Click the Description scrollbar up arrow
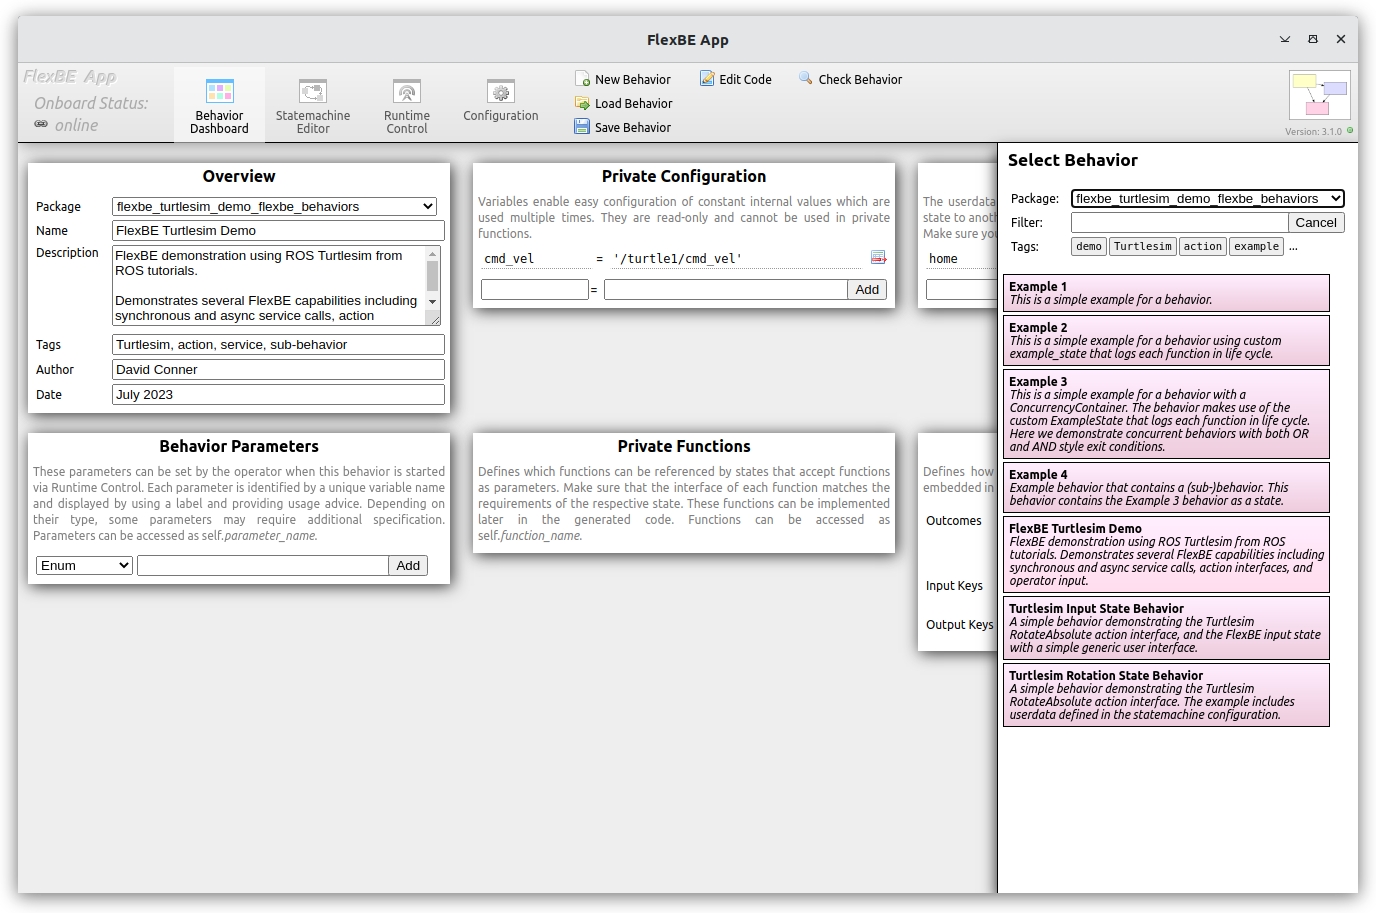 tap(433, 253)
